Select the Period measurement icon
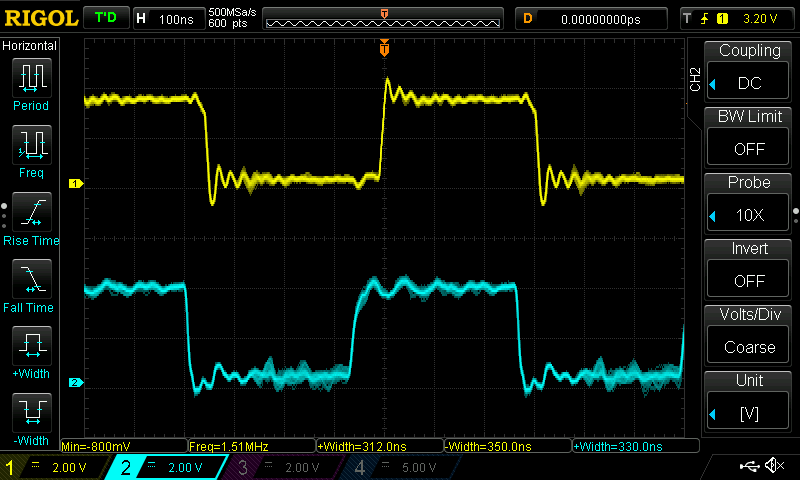 click(32, 78)
